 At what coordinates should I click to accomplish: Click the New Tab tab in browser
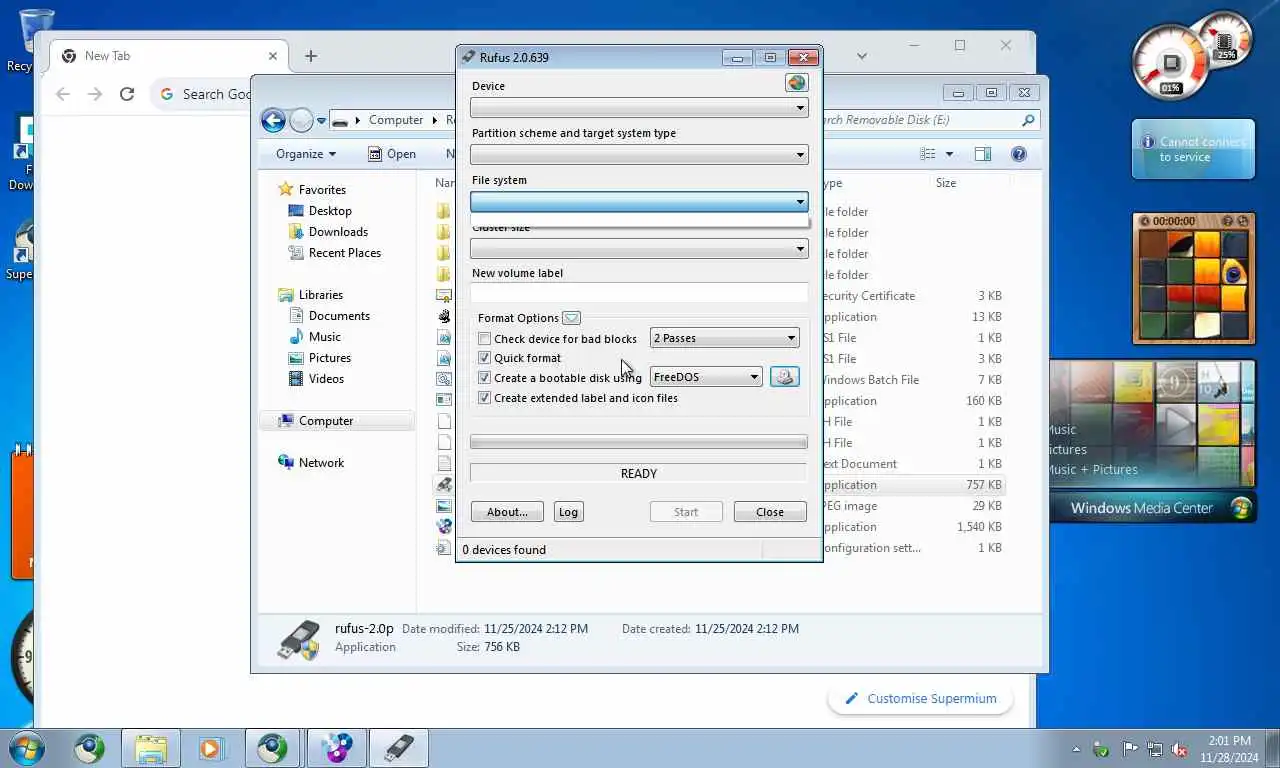(166, 56)
